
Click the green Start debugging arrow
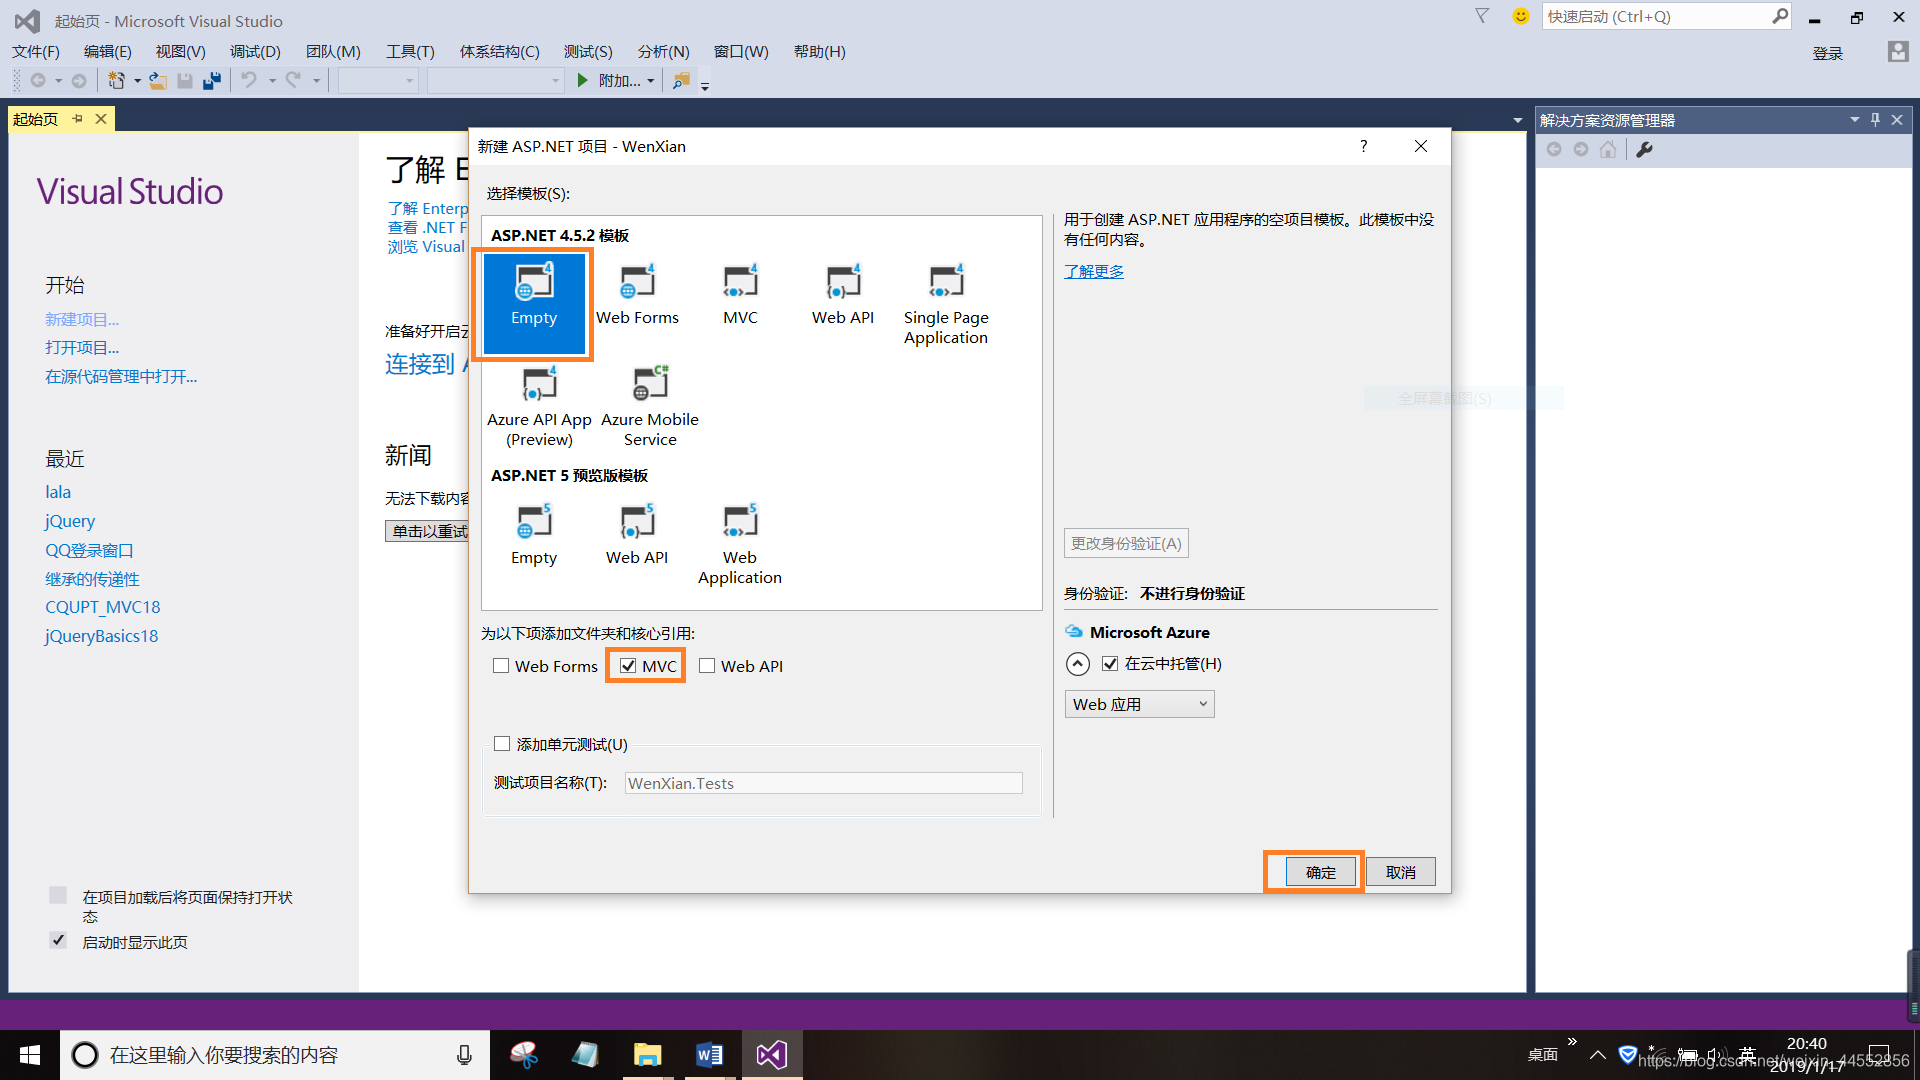[x=583, y=80]
